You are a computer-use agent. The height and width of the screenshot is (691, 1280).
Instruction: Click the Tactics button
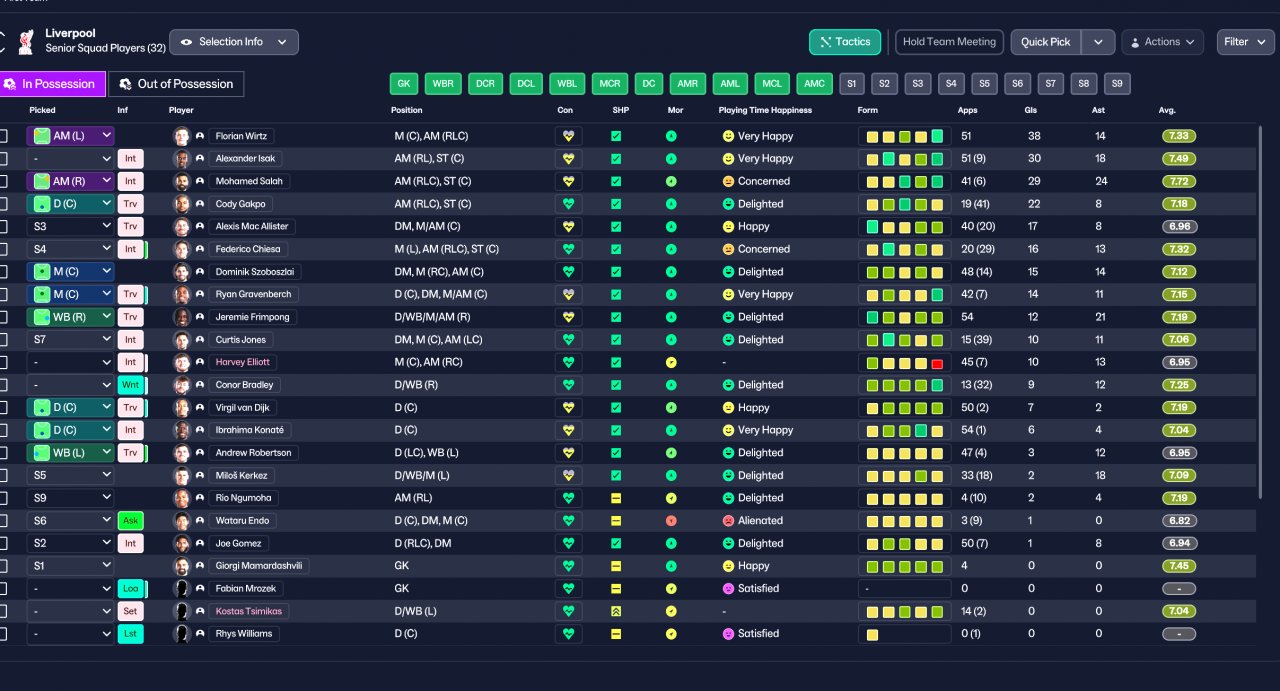coord(845,42)
